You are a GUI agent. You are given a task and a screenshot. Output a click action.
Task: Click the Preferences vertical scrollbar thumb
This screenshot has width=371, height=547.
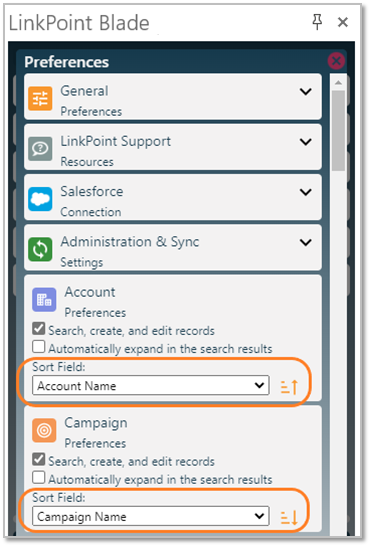pyautogui.click(x=338, y=131)
